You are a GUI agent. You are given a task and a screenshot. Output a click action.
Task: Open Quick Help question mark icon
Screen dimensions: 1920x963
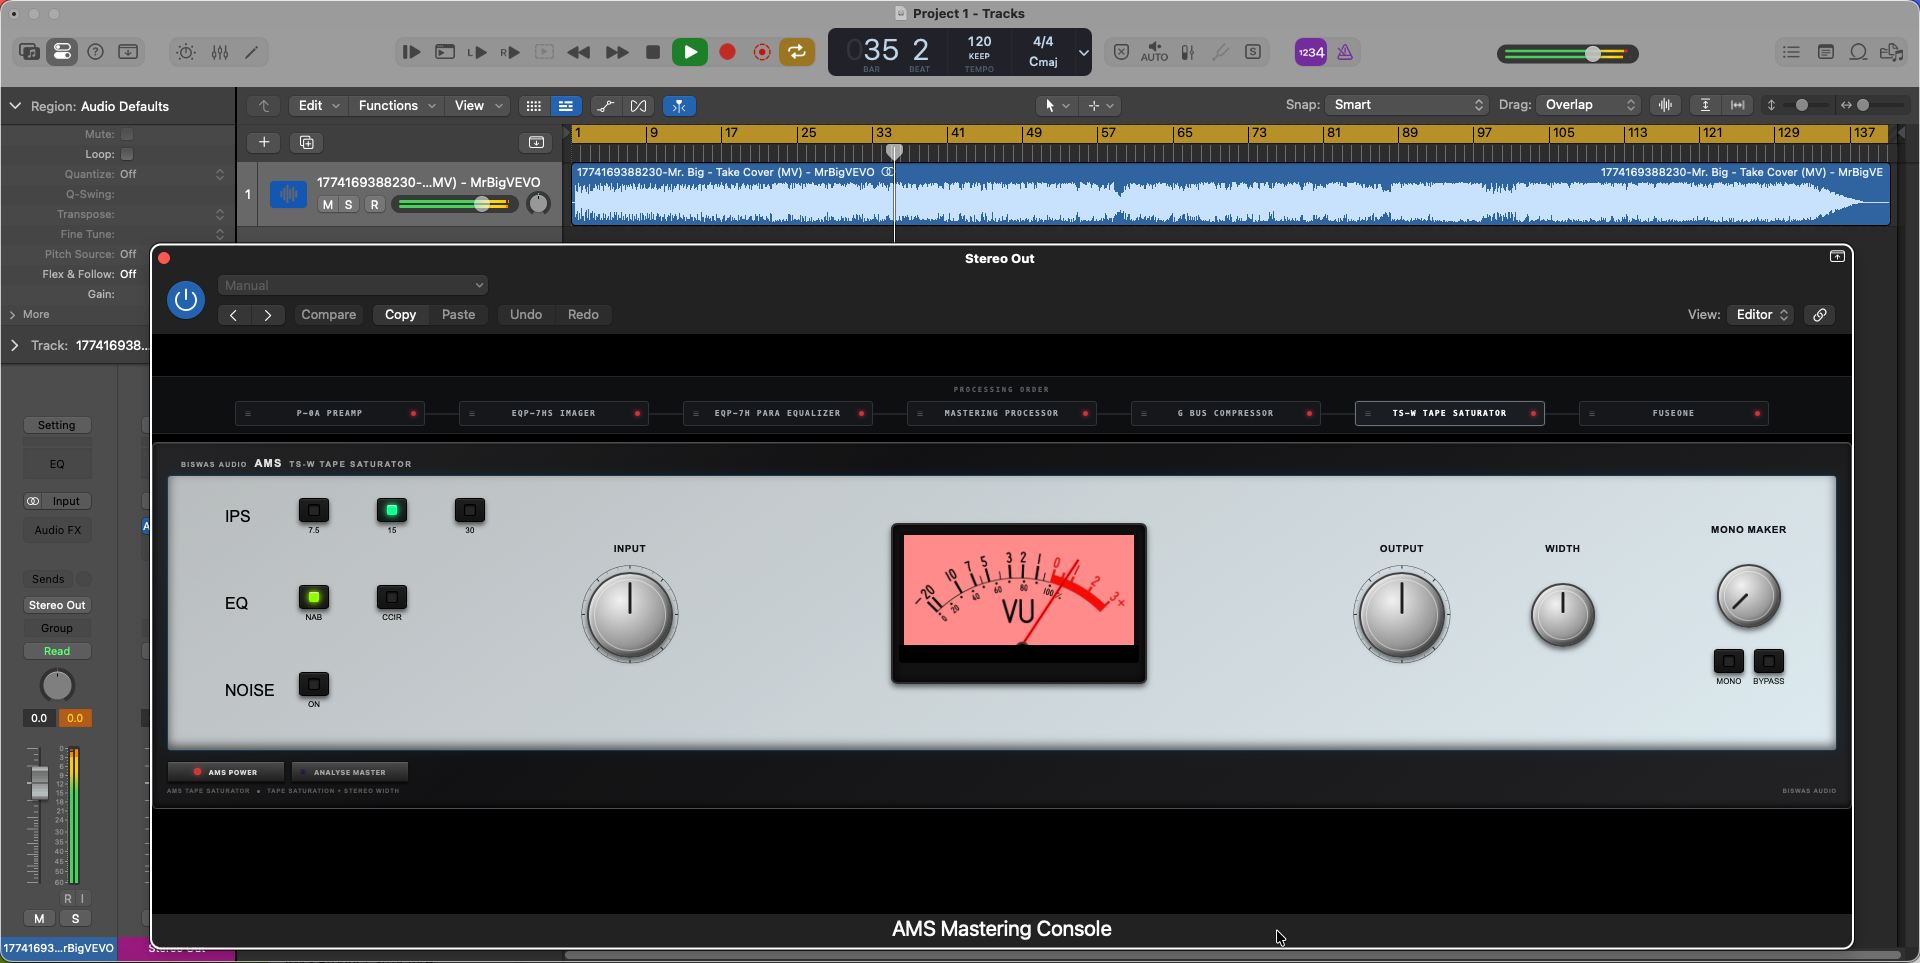pyautogui.click(x=95, y=52)
